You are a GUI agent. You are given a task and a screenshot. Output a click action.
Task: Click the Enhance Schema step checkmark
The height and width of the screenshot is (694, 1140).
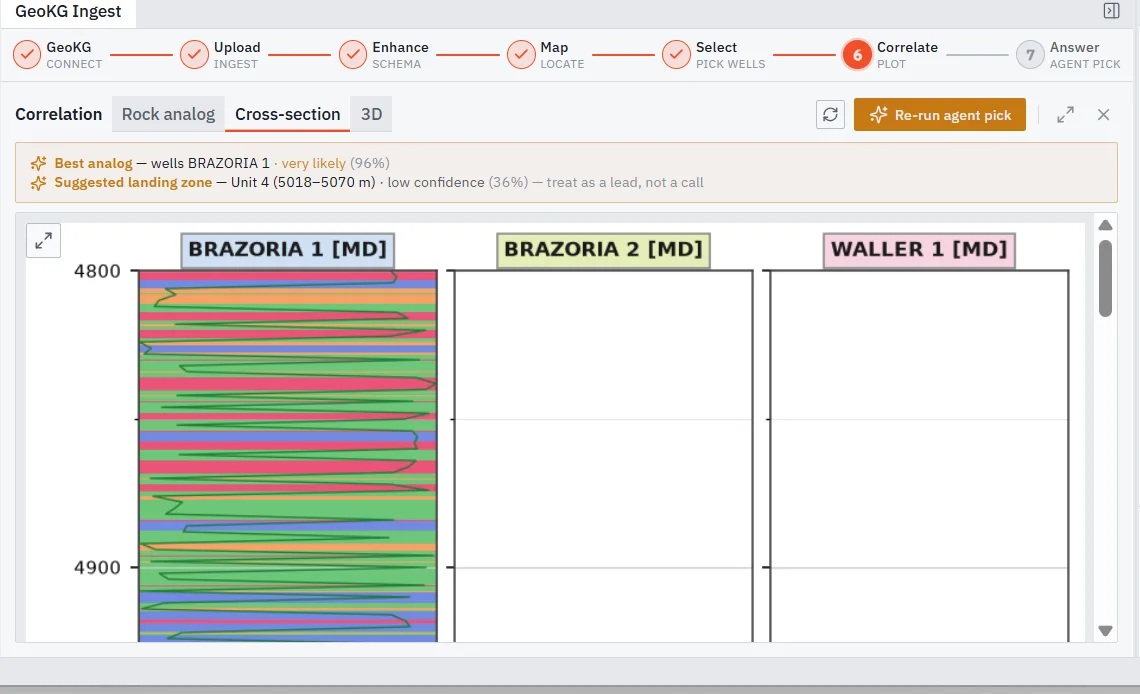pos(353,55)
